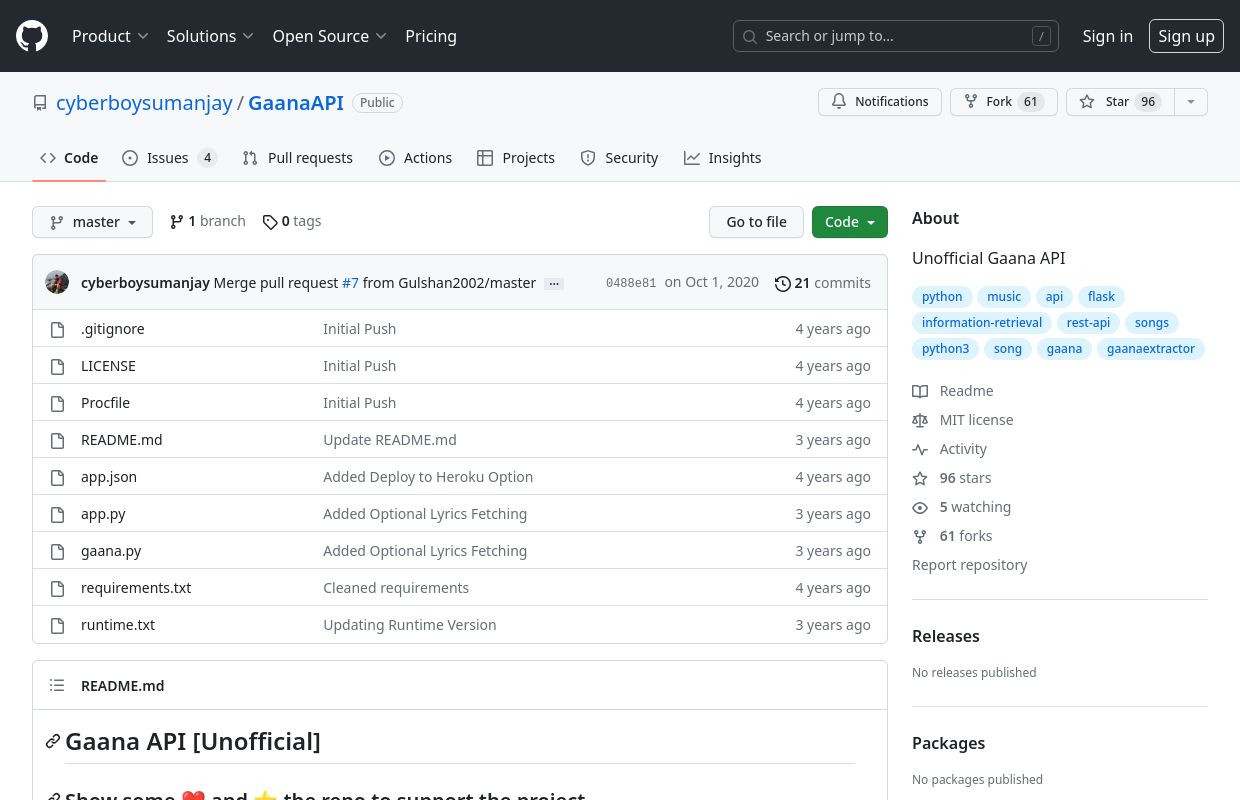The height and width of the screenshot is (800, 1240).
Task: View the 96 stars list
Action: coord(952,478)
